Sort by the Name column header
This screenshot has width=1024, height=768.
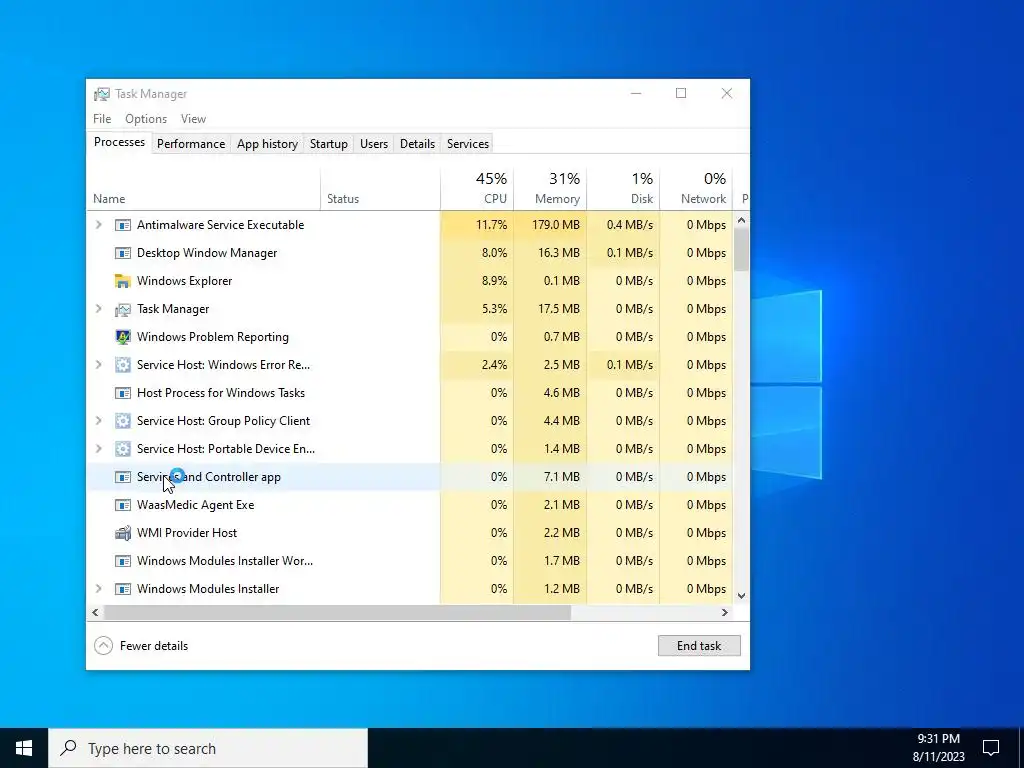(x=203, y=189)
